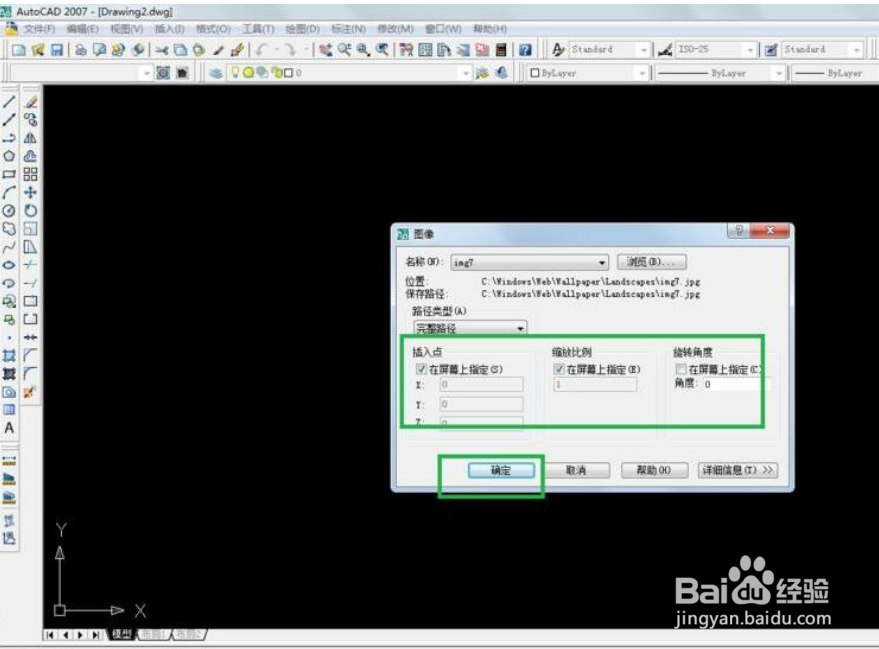Click the 浏览 (Browse) button
The width and height of the screenshot is (879, 649).
click(651, 262)
